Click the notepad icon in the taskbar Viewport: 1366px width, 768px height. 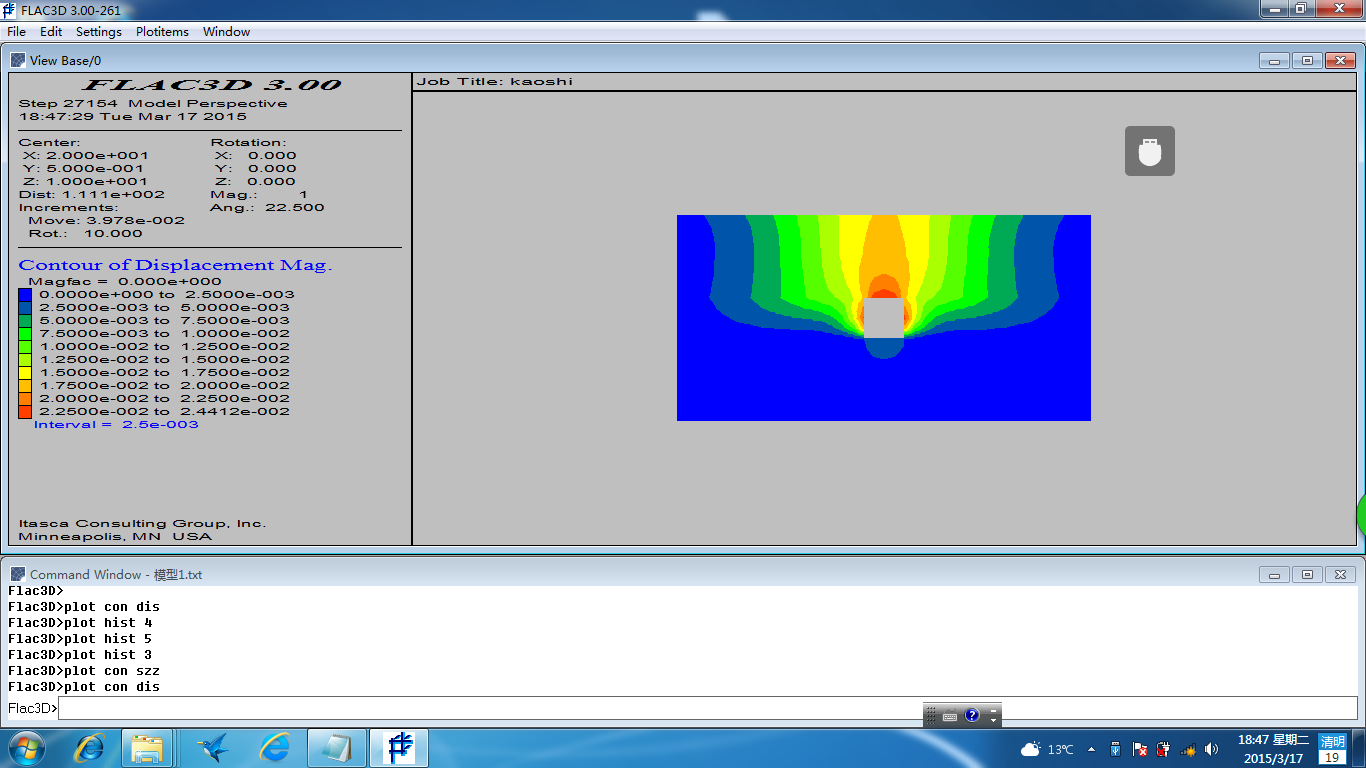(x=337, y=748)
